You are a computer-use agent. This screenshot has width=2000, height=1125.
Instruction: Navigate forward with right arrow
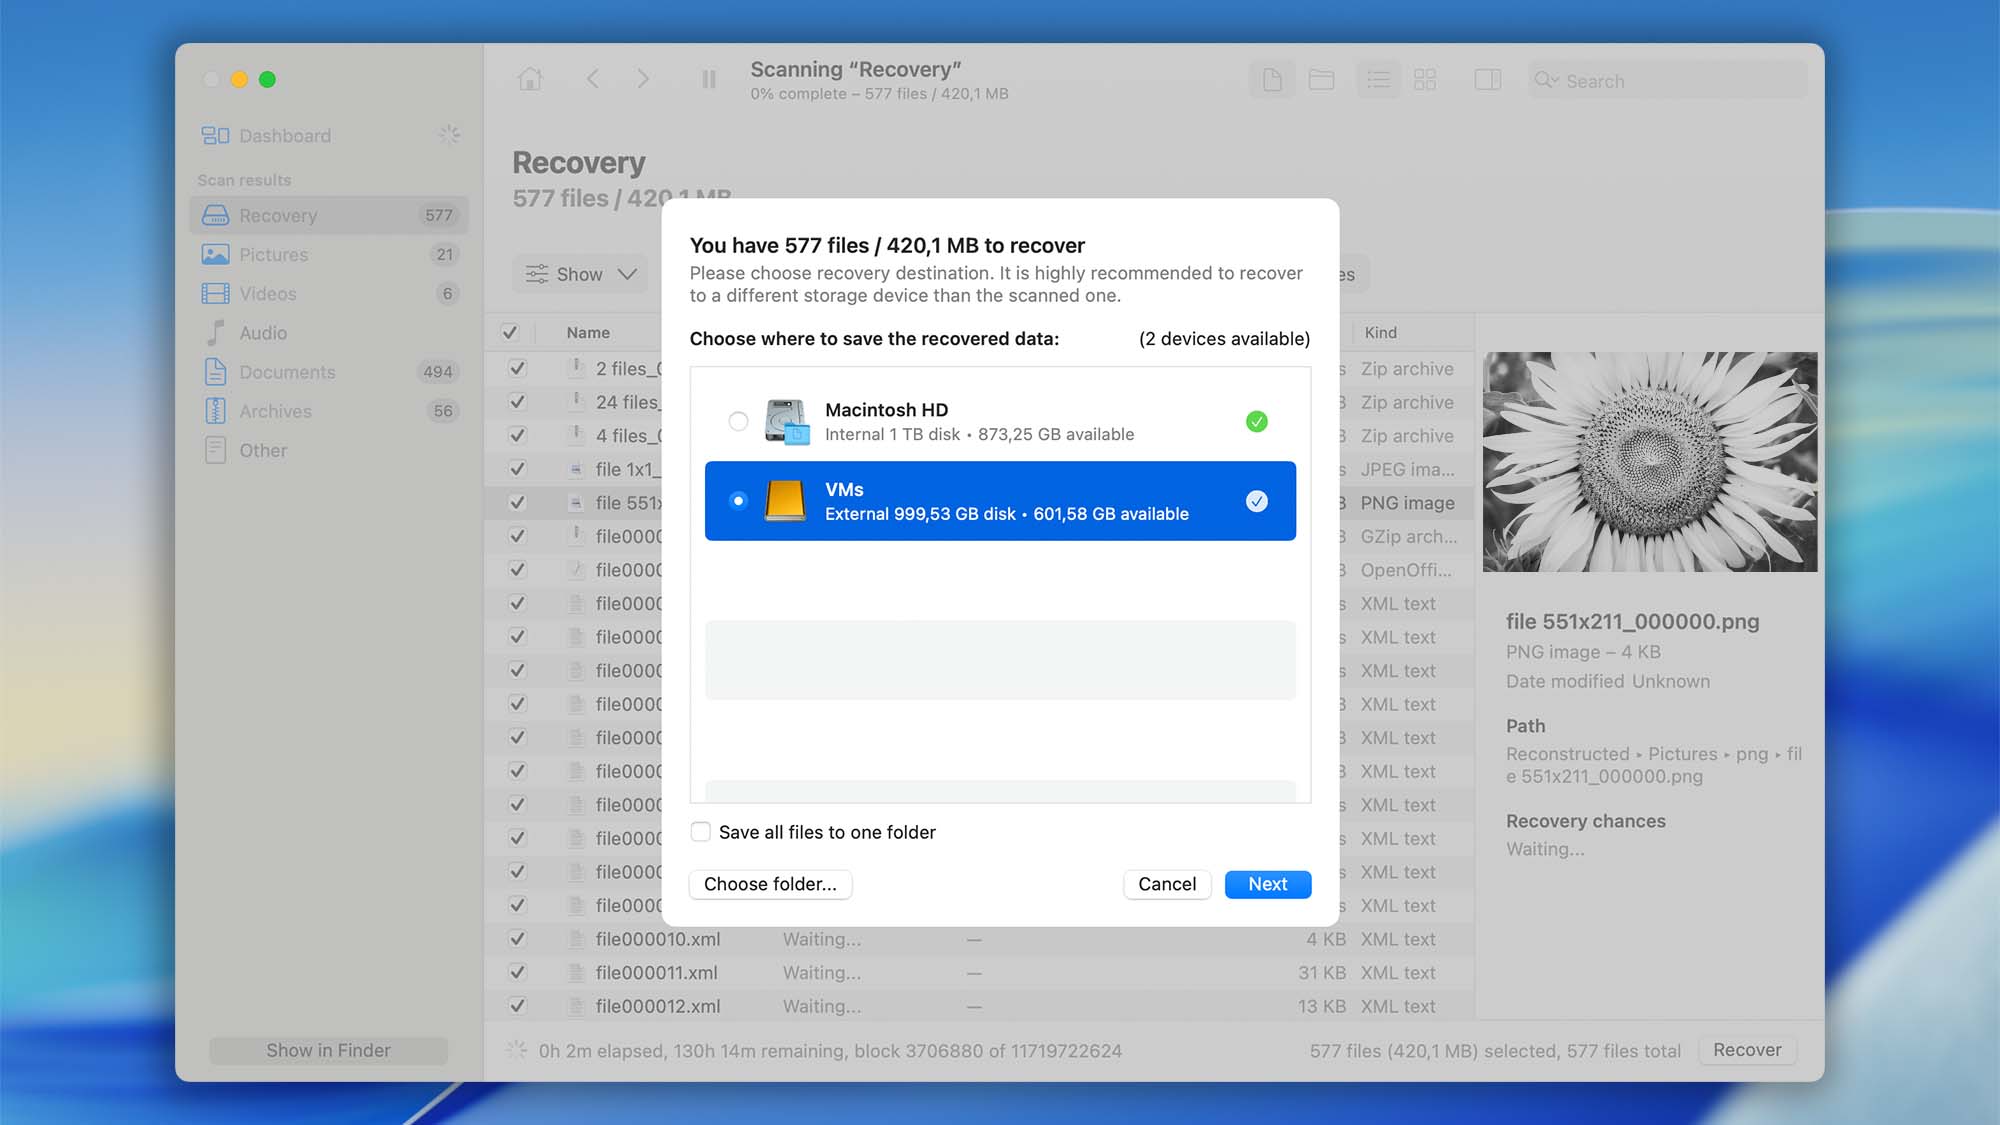643,79
